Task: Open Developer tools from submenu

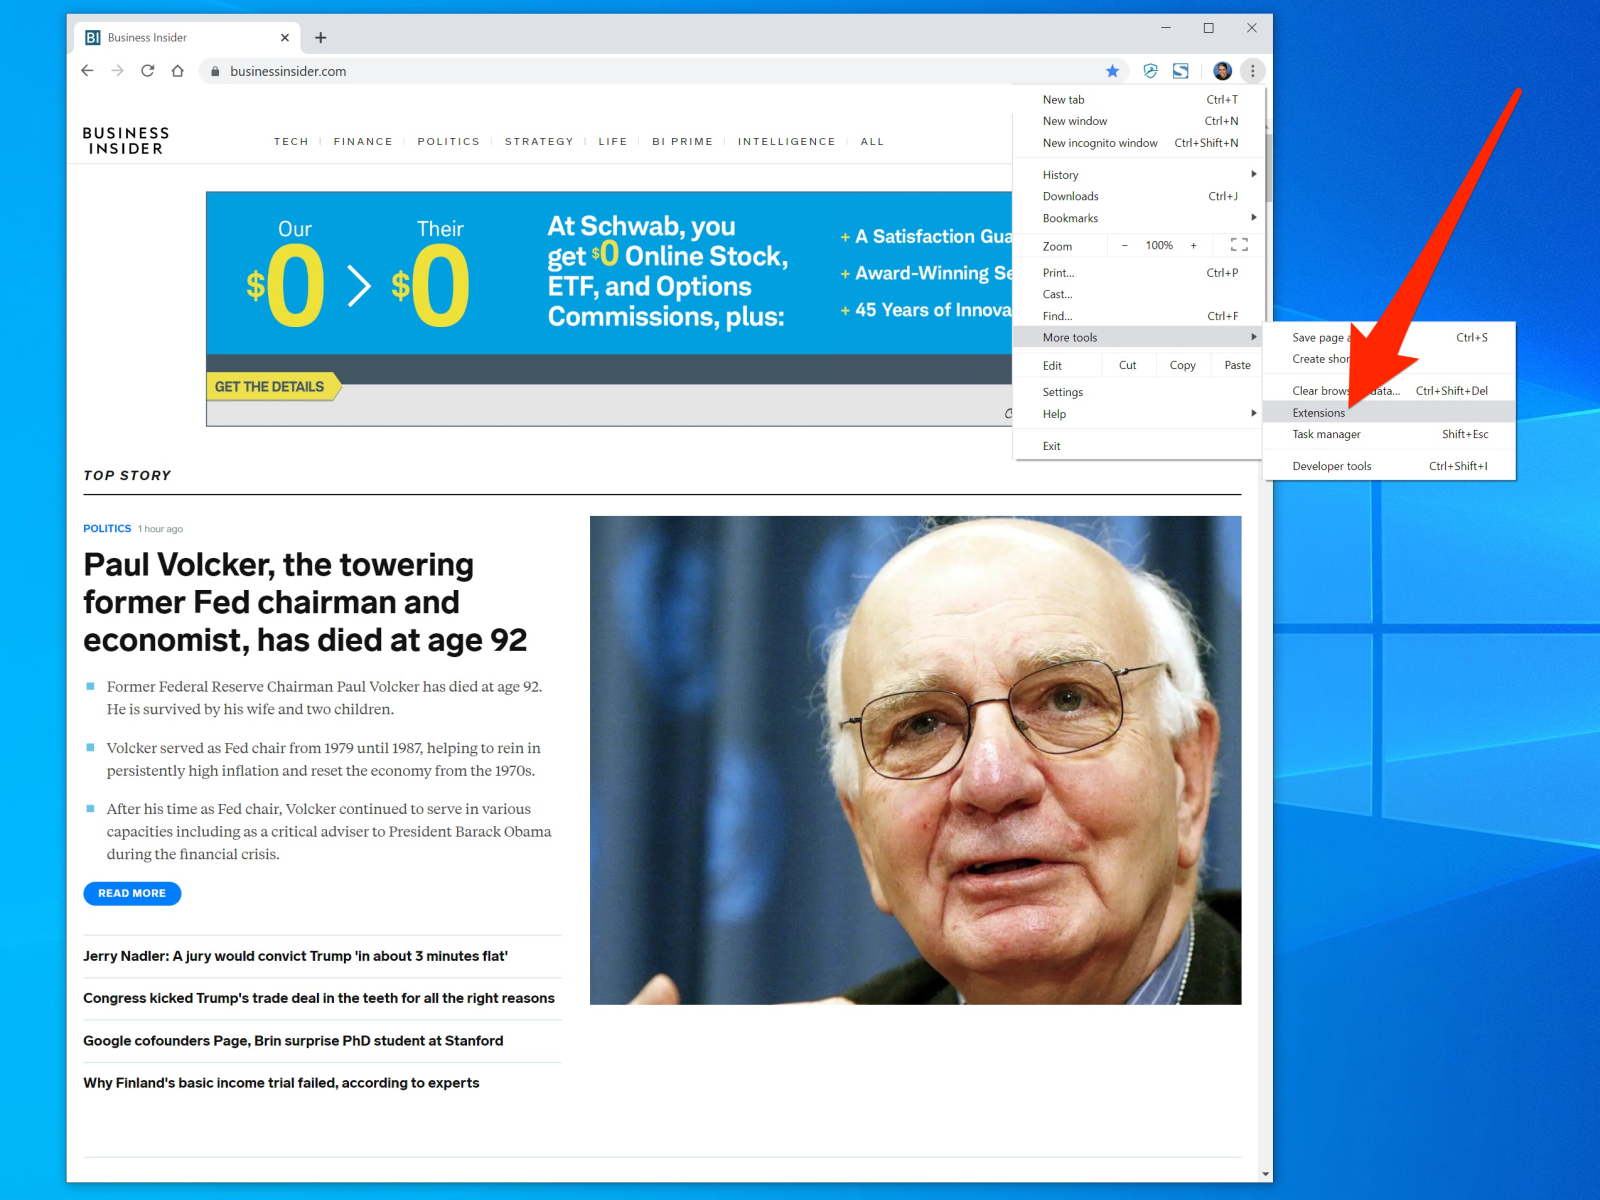Action: pos(1390,466)
